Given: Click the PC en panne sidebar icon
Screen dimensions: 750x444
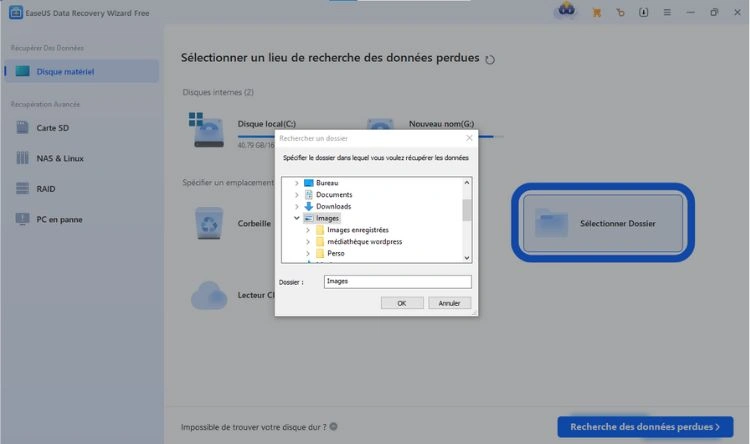Looking at the screenshot, I should tap(22, 219).
